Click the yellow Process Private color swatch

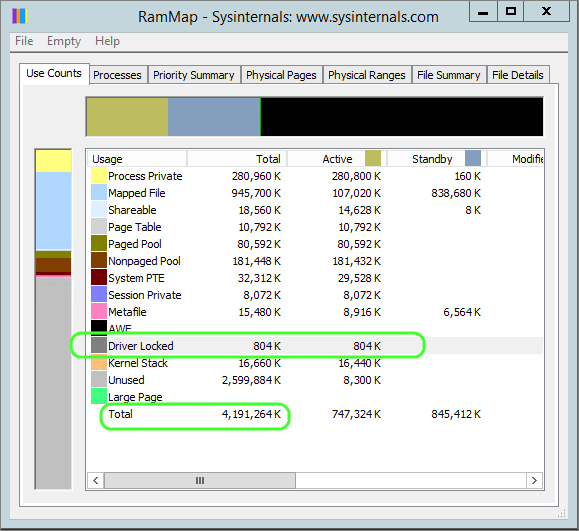(99, 176)
